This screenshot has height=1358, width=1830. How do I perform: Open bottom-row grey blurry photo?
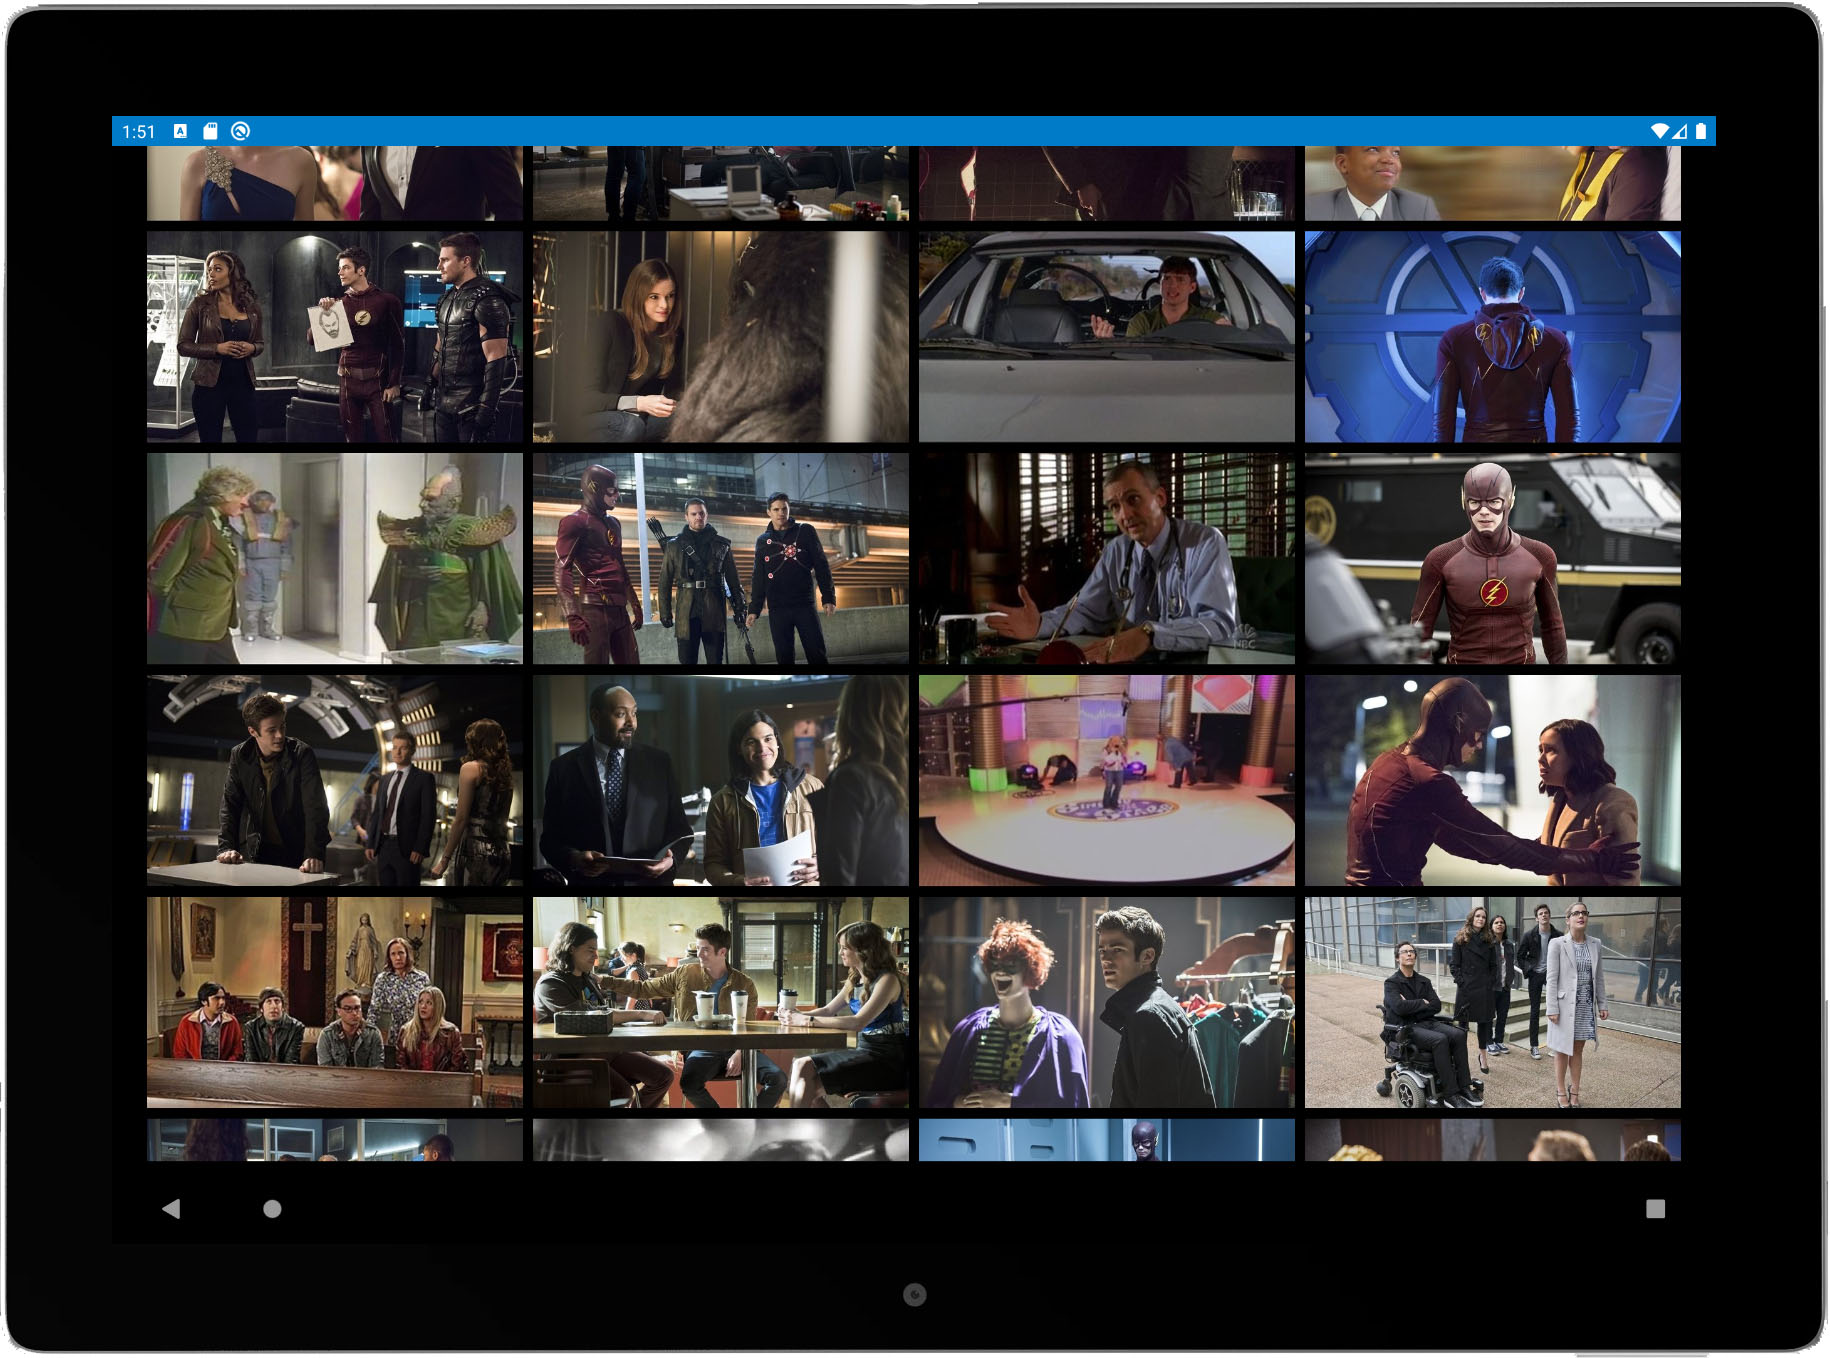click(x=720, y=1140)
